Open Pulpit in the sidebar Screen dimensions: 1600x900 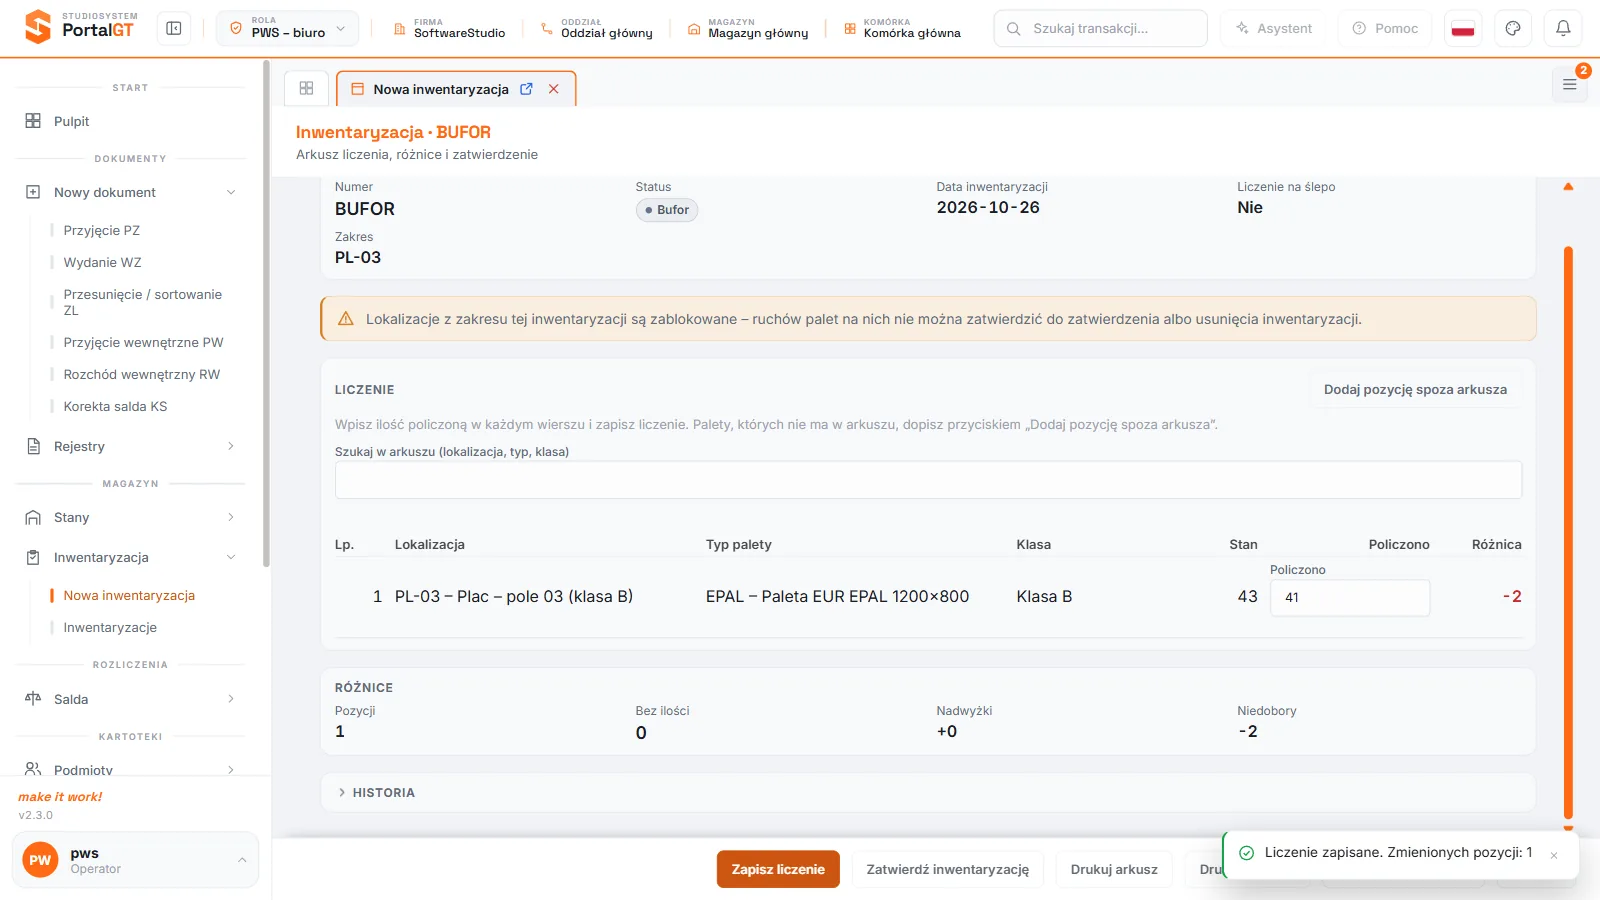tap(130, 121)
